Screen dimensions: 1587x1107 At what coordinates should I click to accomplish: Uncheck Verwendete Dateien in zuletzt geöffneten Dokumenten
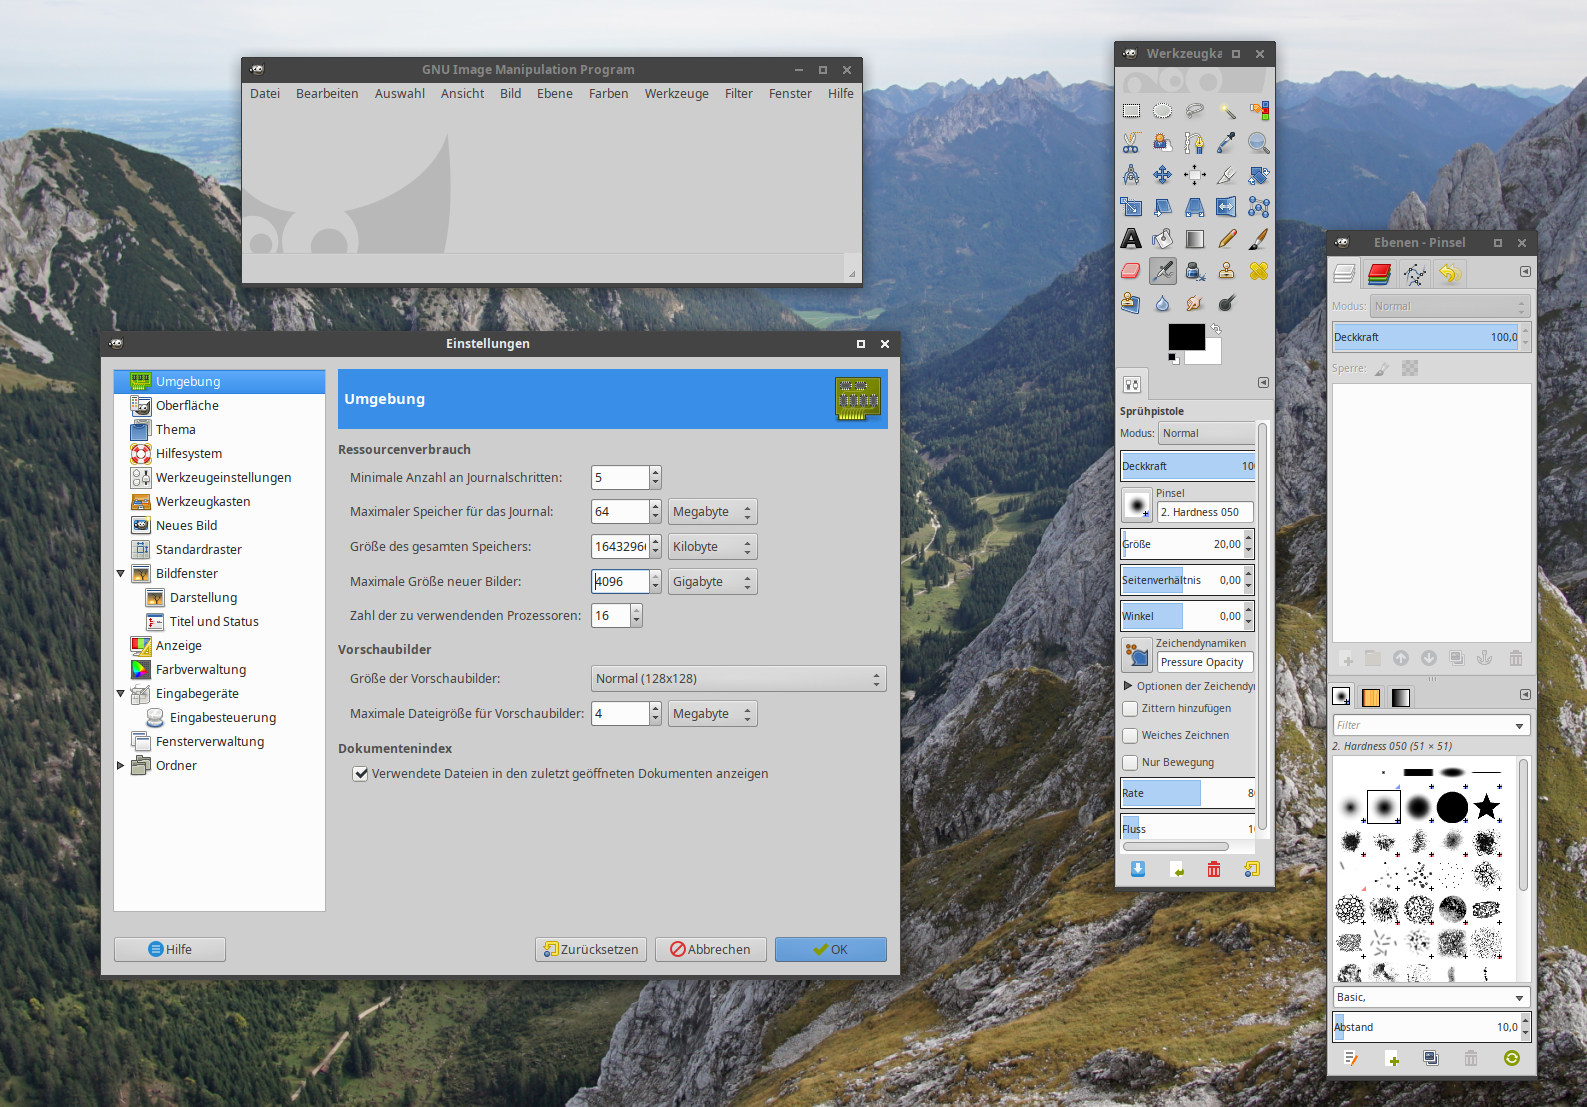tap(361, 774)
